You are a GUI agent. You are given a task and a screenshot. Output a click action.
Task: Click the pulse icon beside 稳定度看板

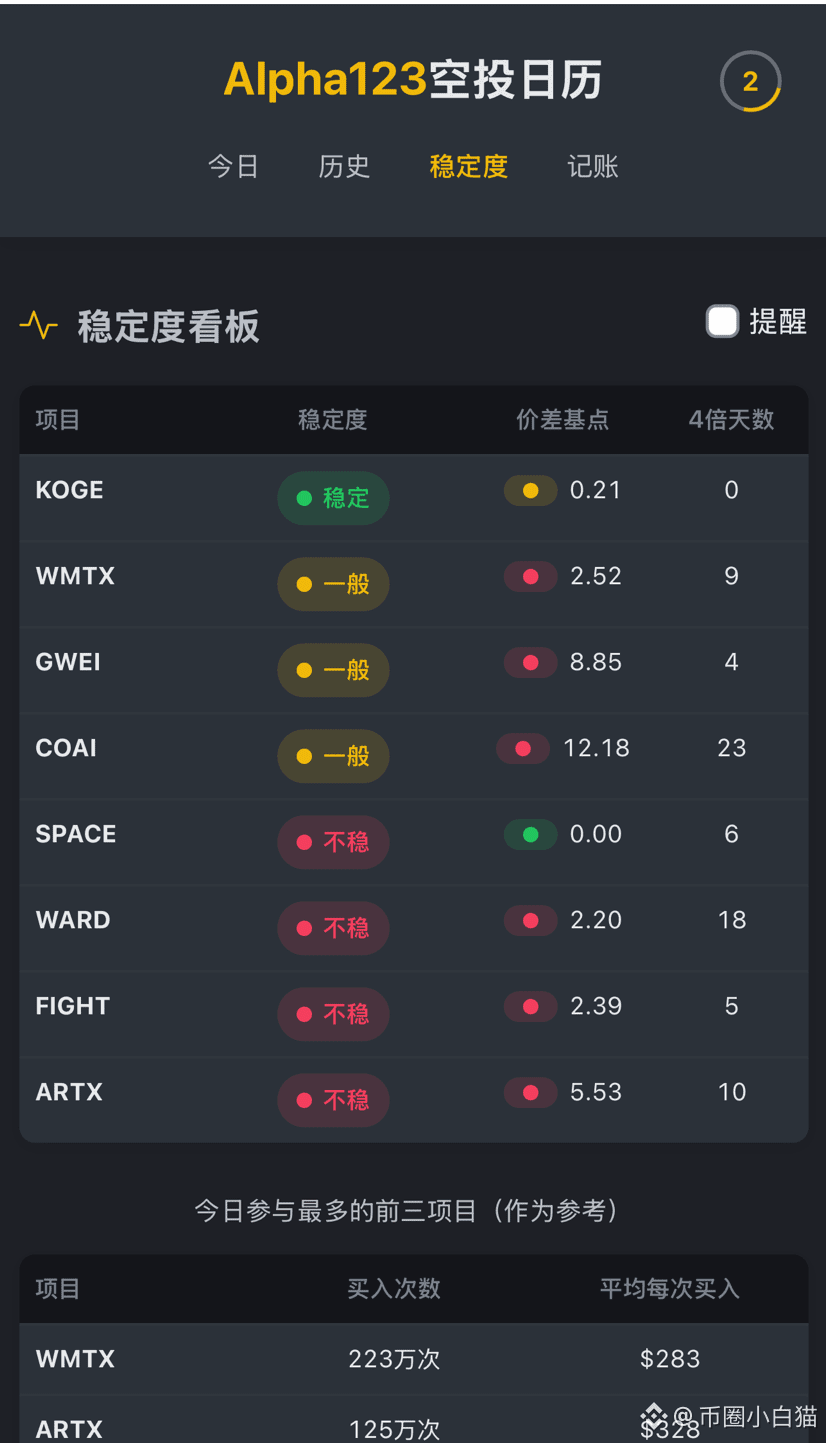(38, 325)
